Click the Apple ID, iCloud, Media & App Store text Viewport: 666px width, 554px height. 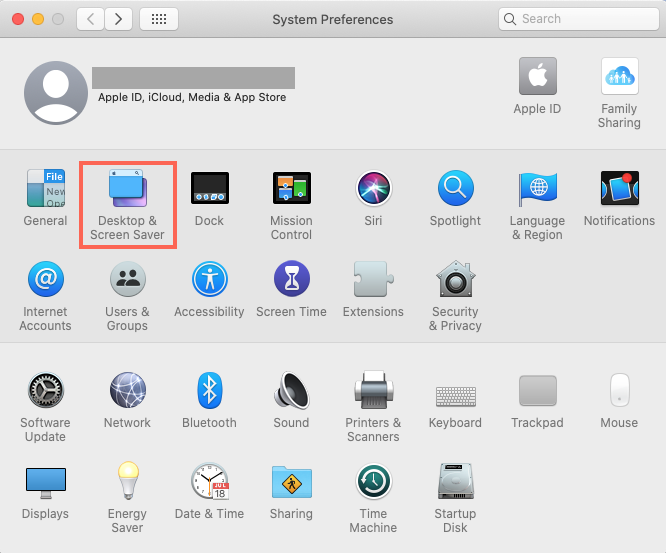pyautogui.click(x=192, y=97)
